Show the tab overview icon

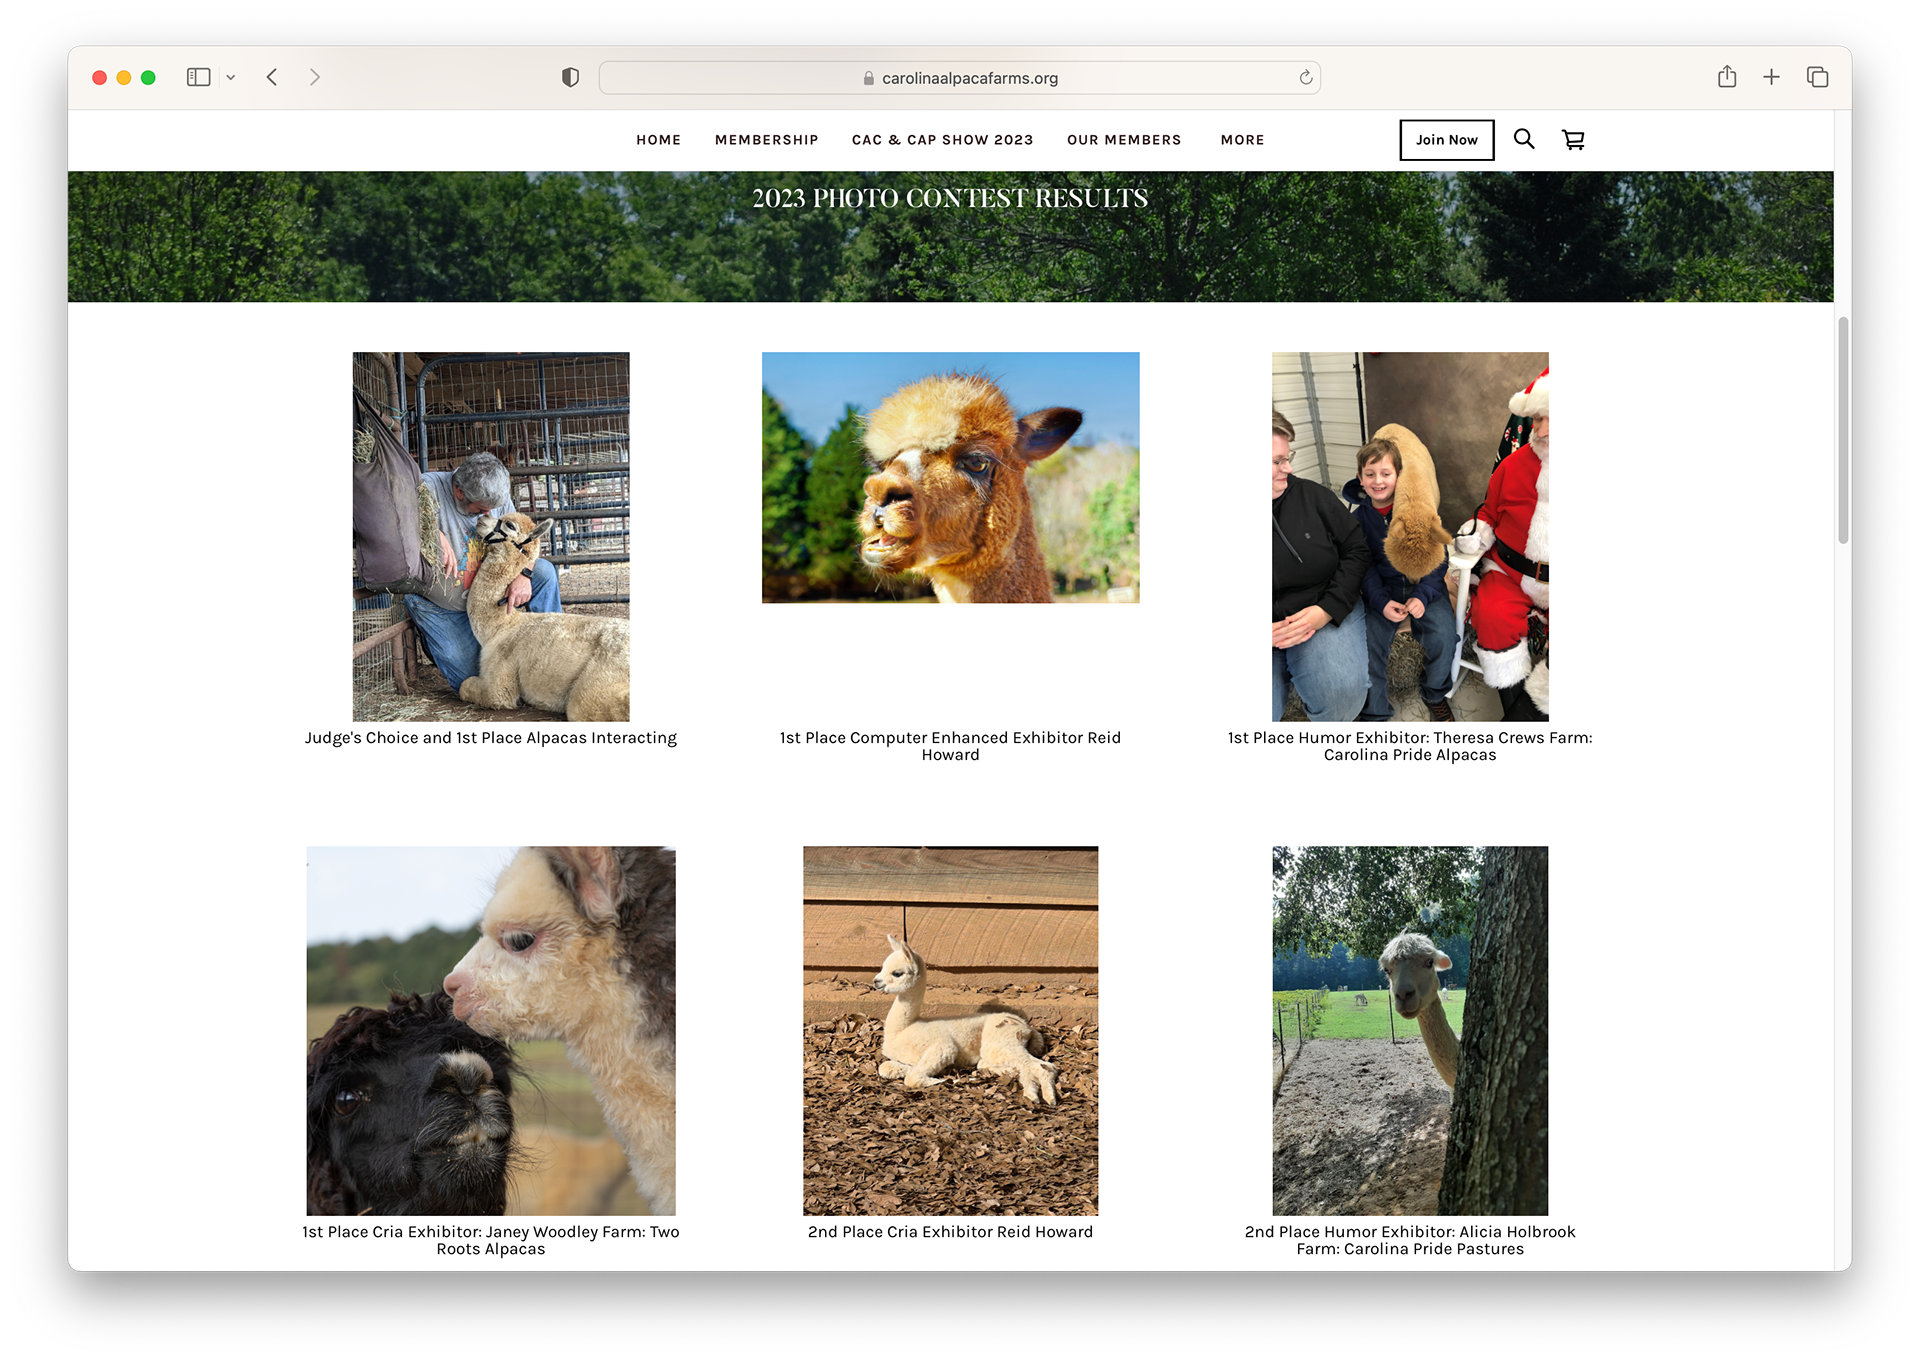(x=1817, y=77)
